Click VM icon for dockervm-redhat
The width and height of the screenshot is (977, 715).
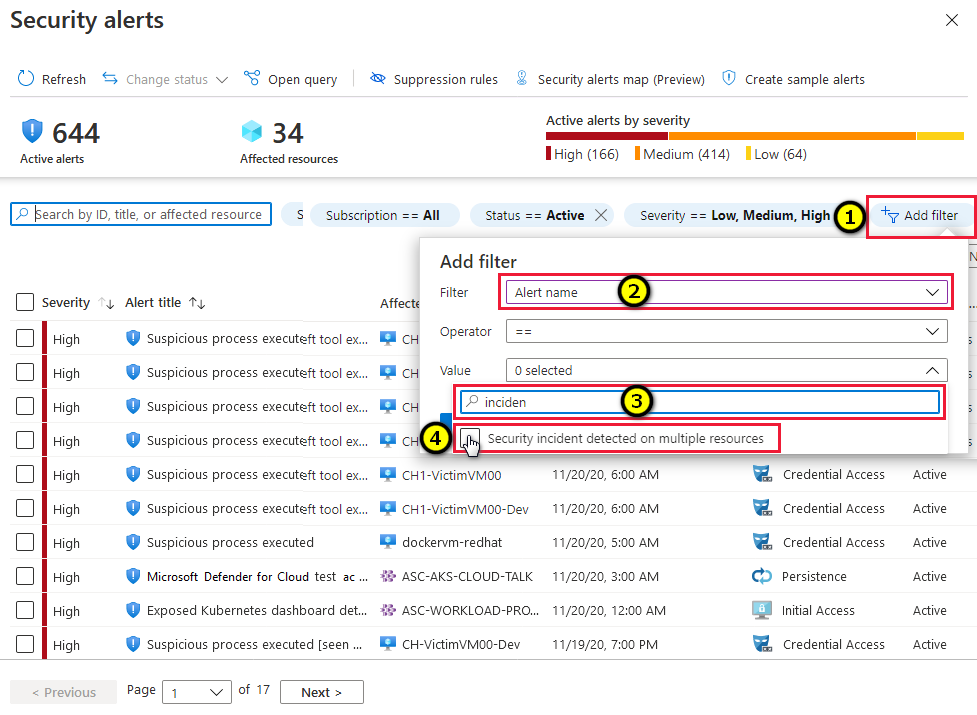point(388,542)
